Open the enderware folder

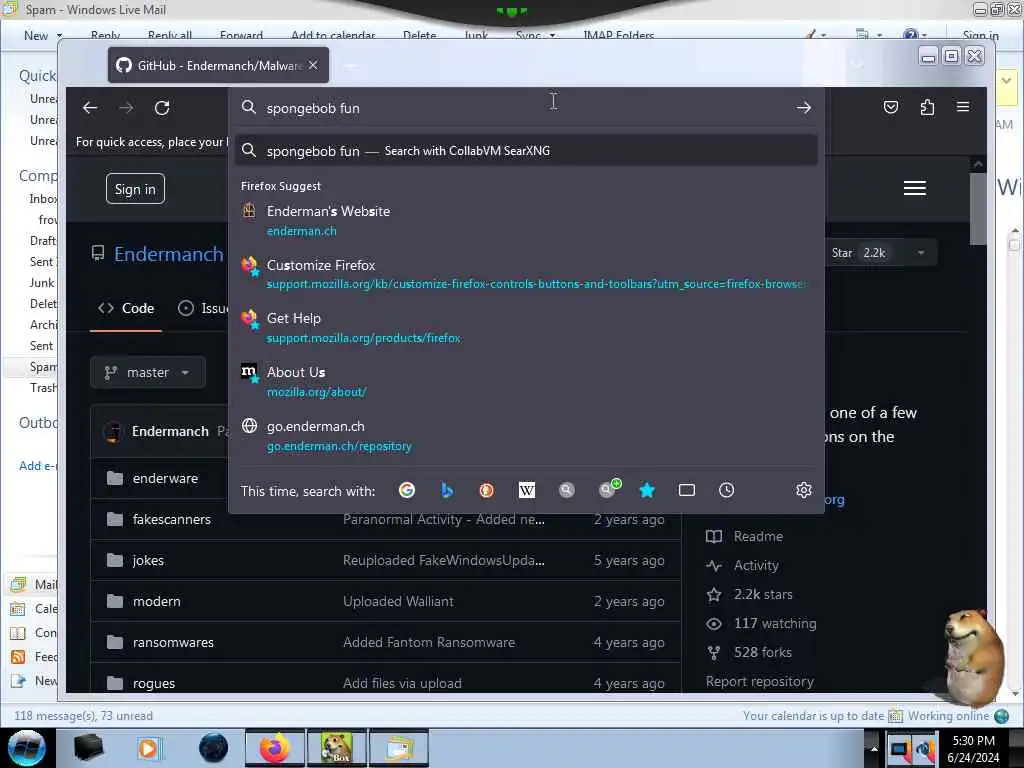165,479
